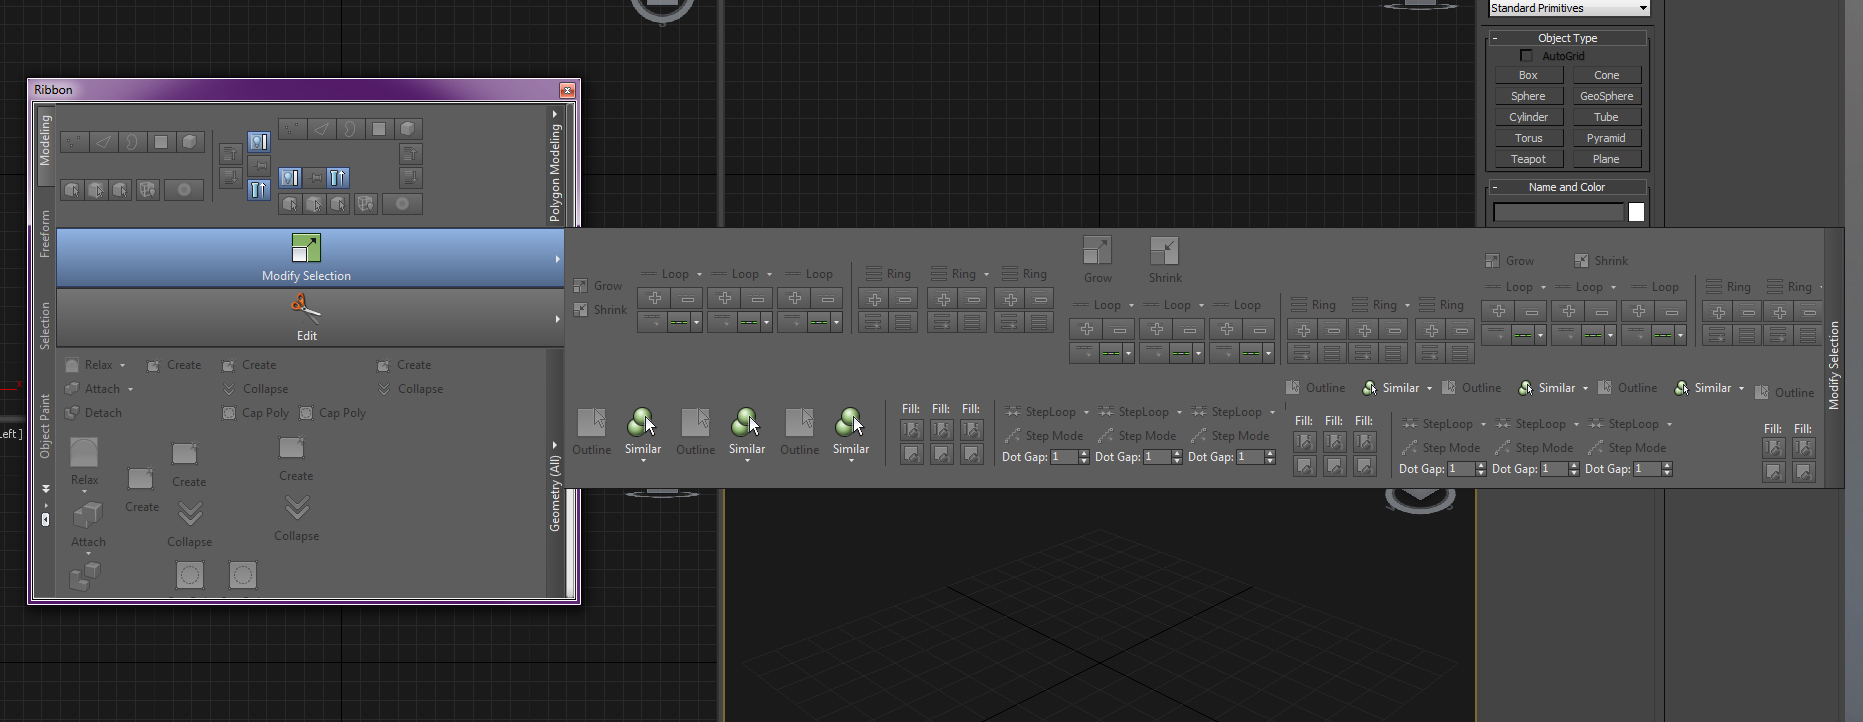Expand the Polygon Modeling panel arrow
The width and height of the screenshot is (1863, 722).
(x=555, y=114)
